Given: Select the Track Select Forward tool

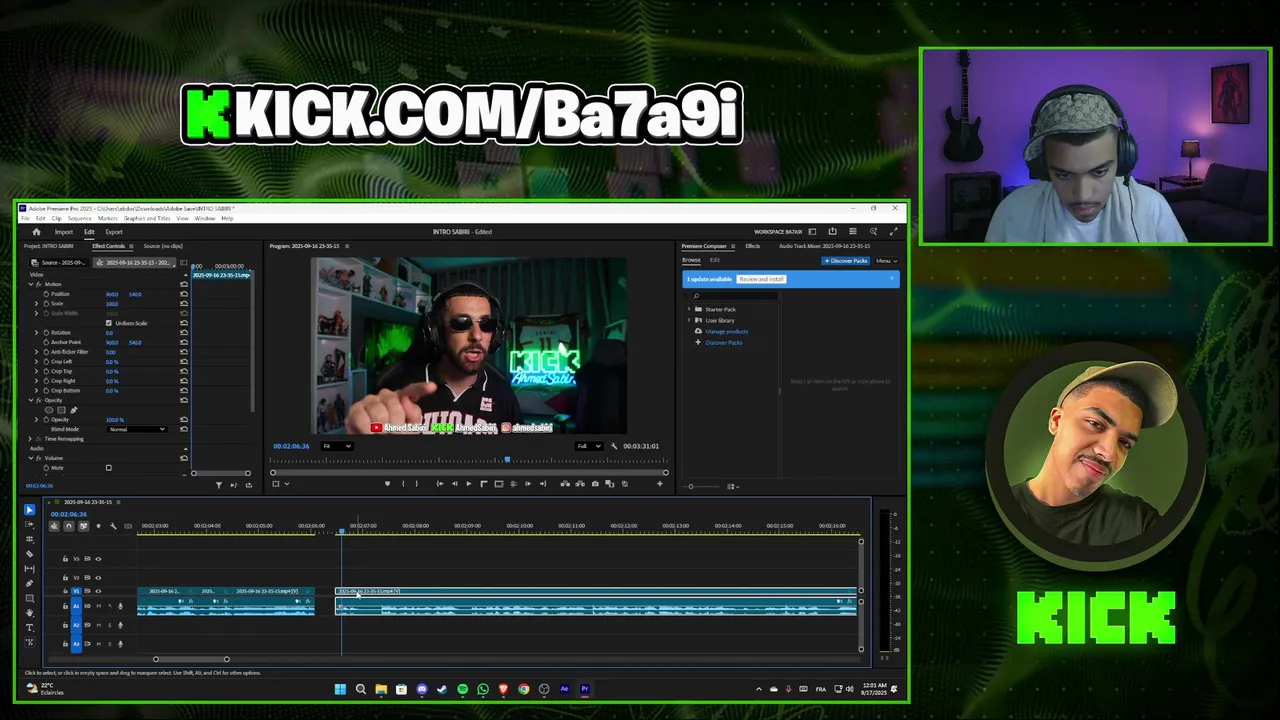Looking at the screenshot, I should (x=29, y=524).
